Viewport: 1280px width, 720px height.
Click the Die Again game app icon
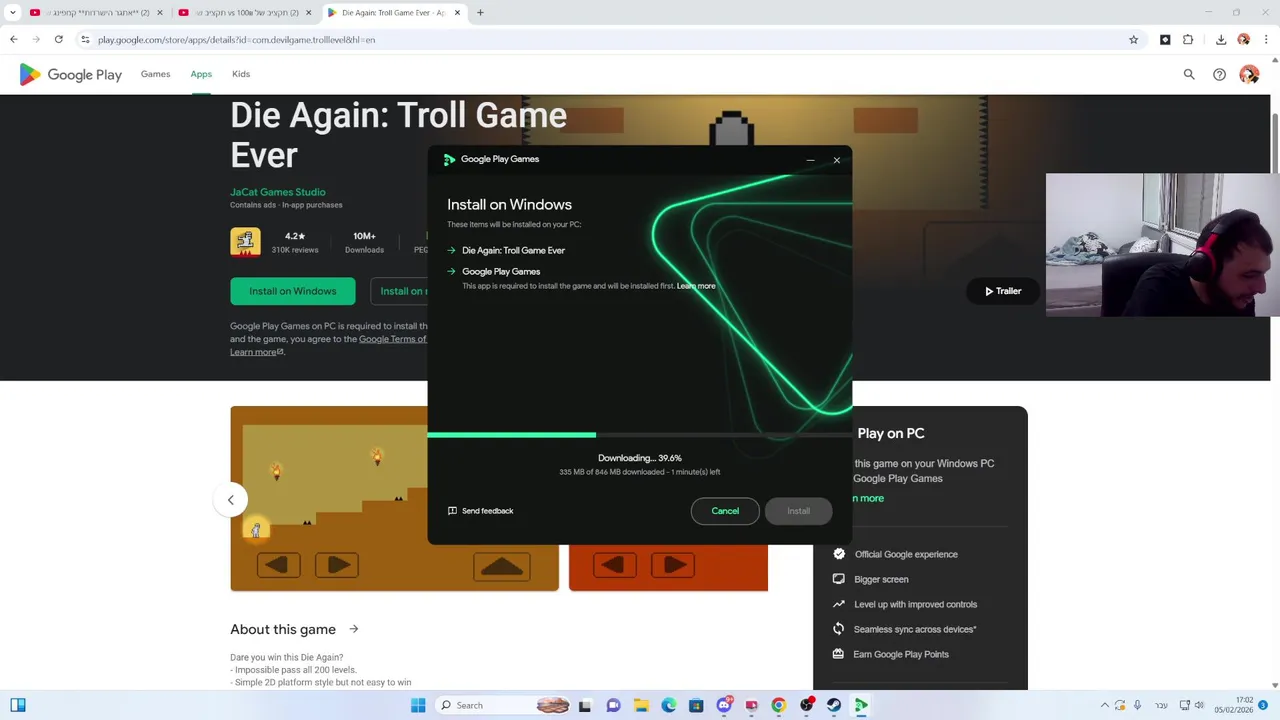click(x=245, y=242)
